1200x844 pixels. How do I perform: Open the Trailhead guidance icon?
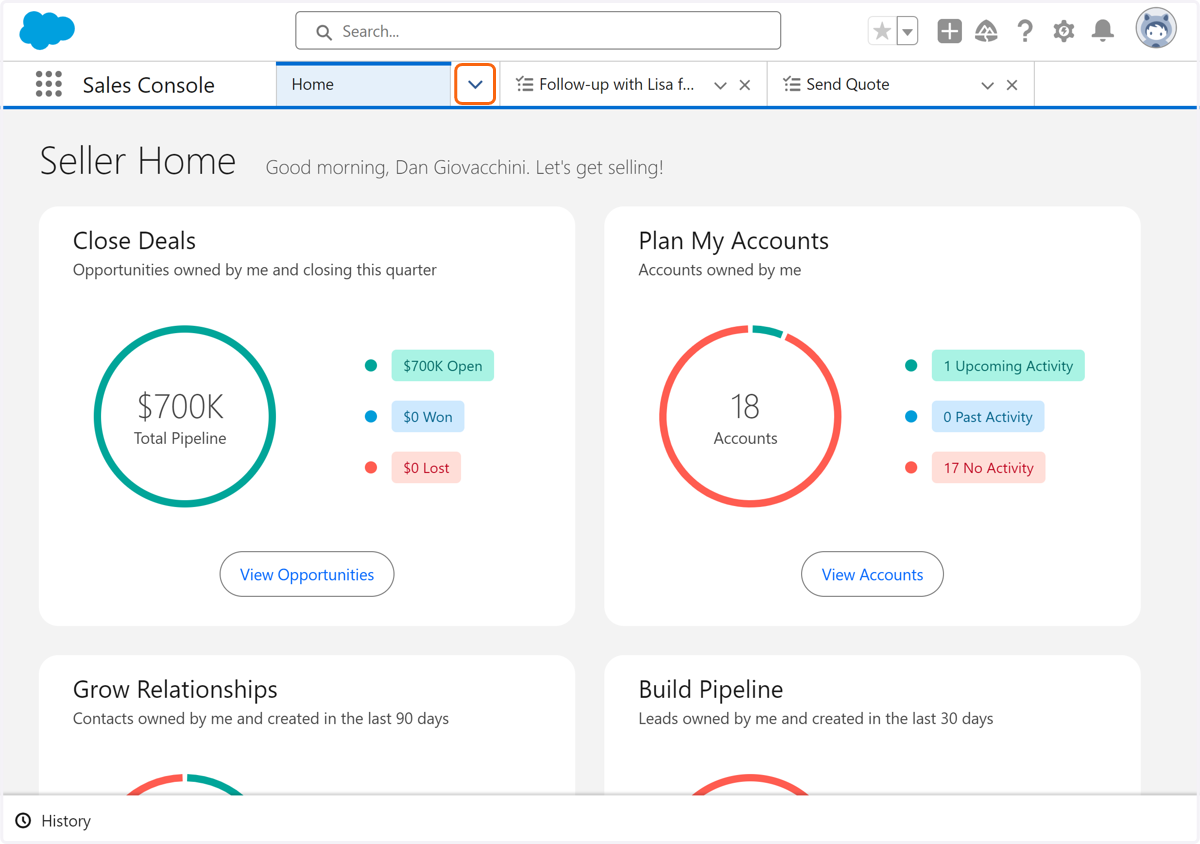point(986,31)
